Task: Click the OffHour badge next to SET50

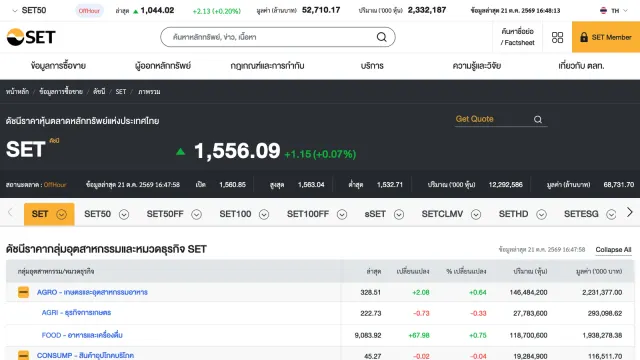Action: 89,11
